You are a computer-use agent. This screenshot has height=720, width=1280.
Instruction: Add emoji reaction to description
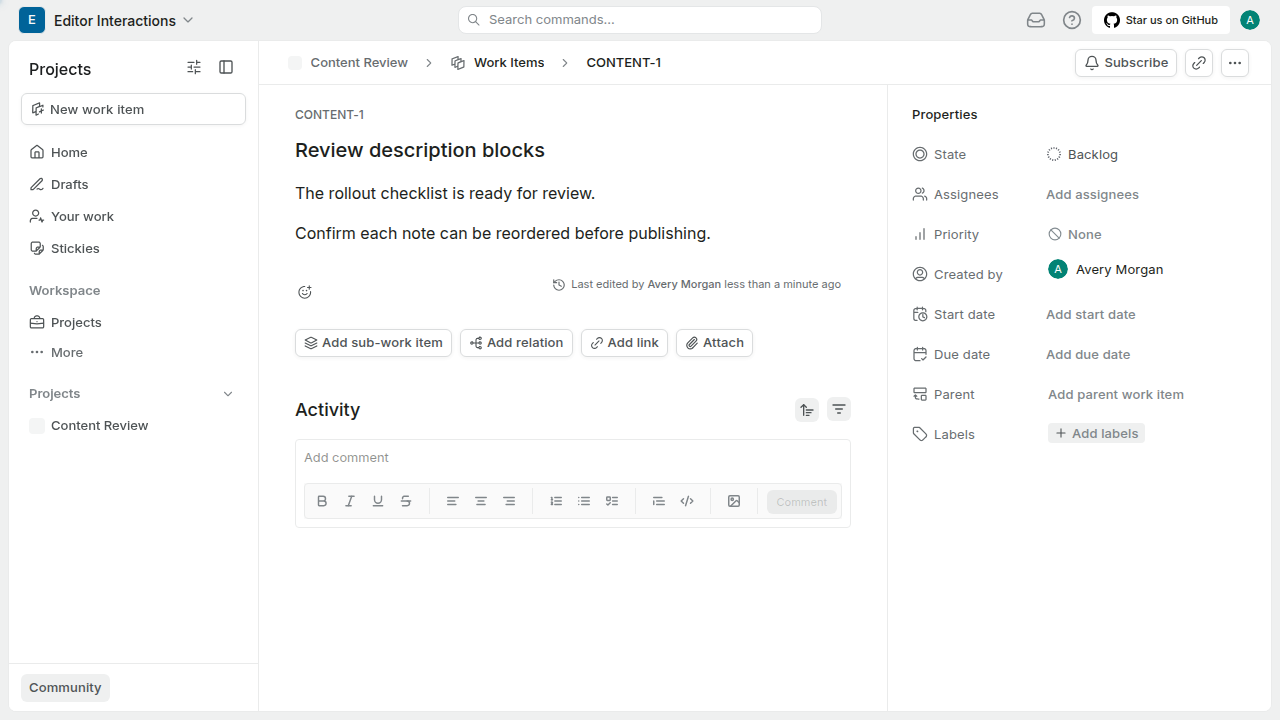coord(305,292)
